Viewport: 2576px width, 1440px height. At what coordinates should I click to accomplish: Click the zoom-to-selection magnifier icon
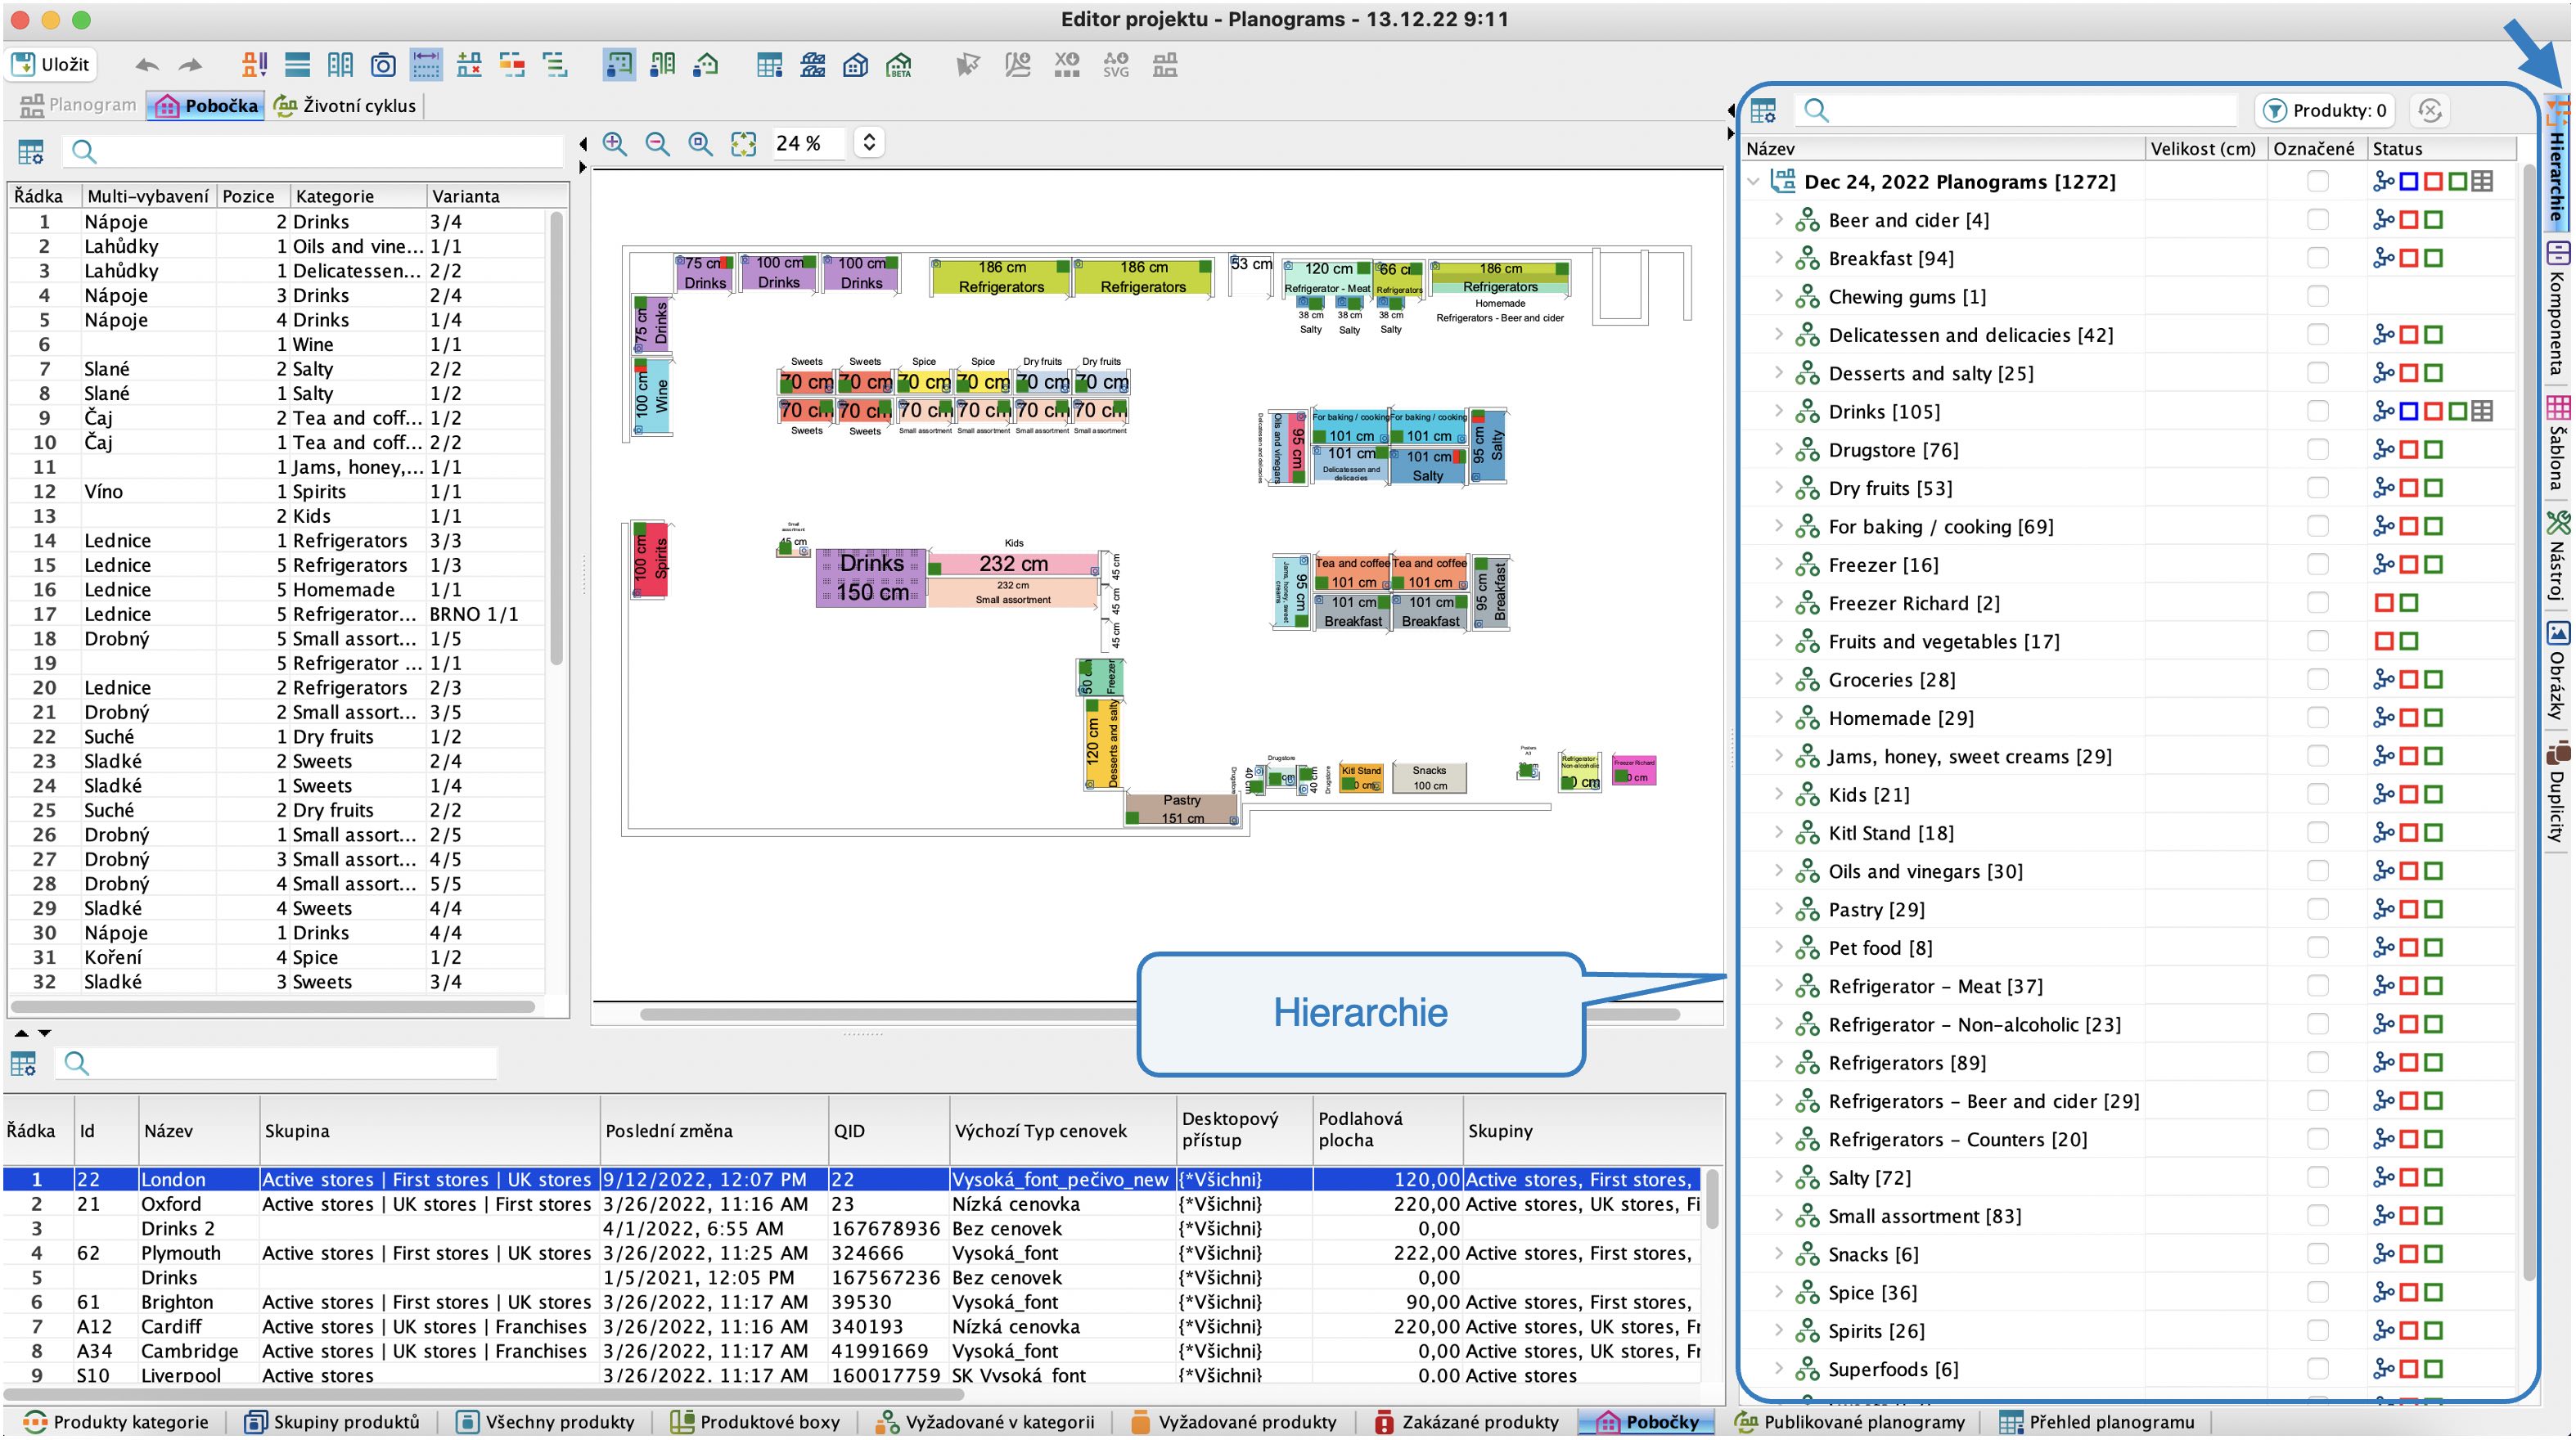(x=701, y=144)
